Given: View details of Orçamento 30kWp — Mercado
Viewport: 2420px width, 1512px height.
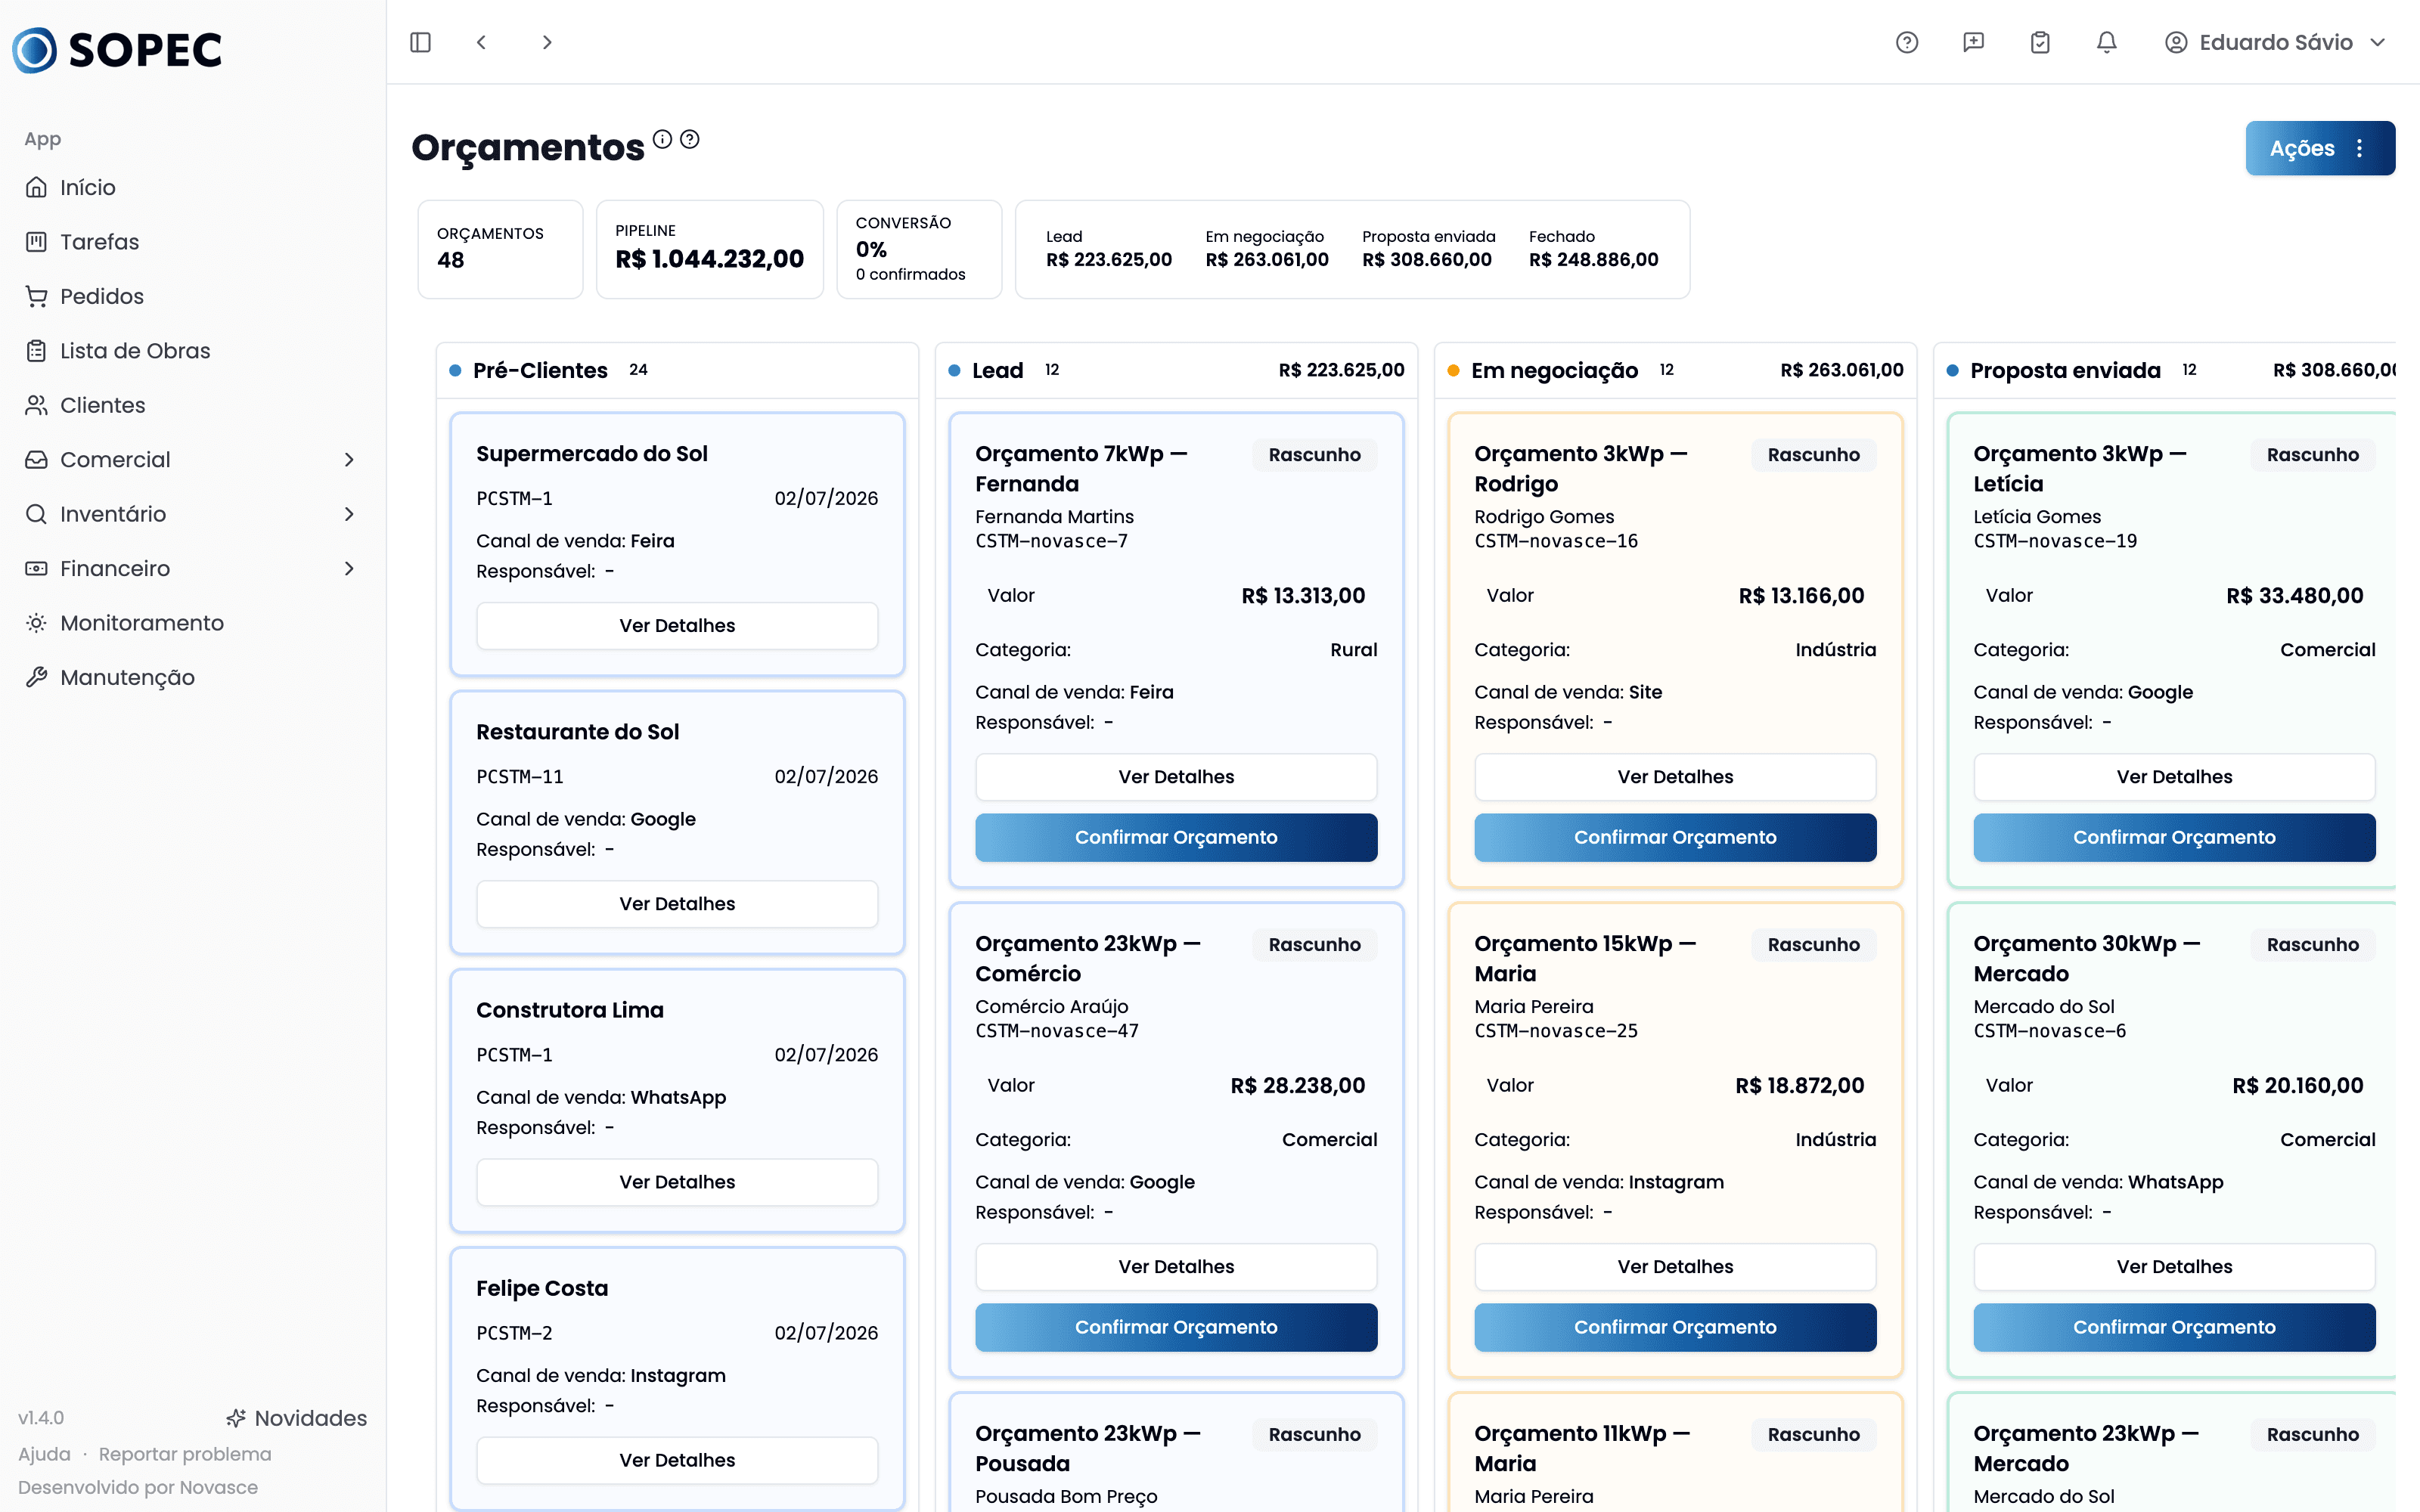Looking at the screenshot, I should (x=2174, y=1267).
